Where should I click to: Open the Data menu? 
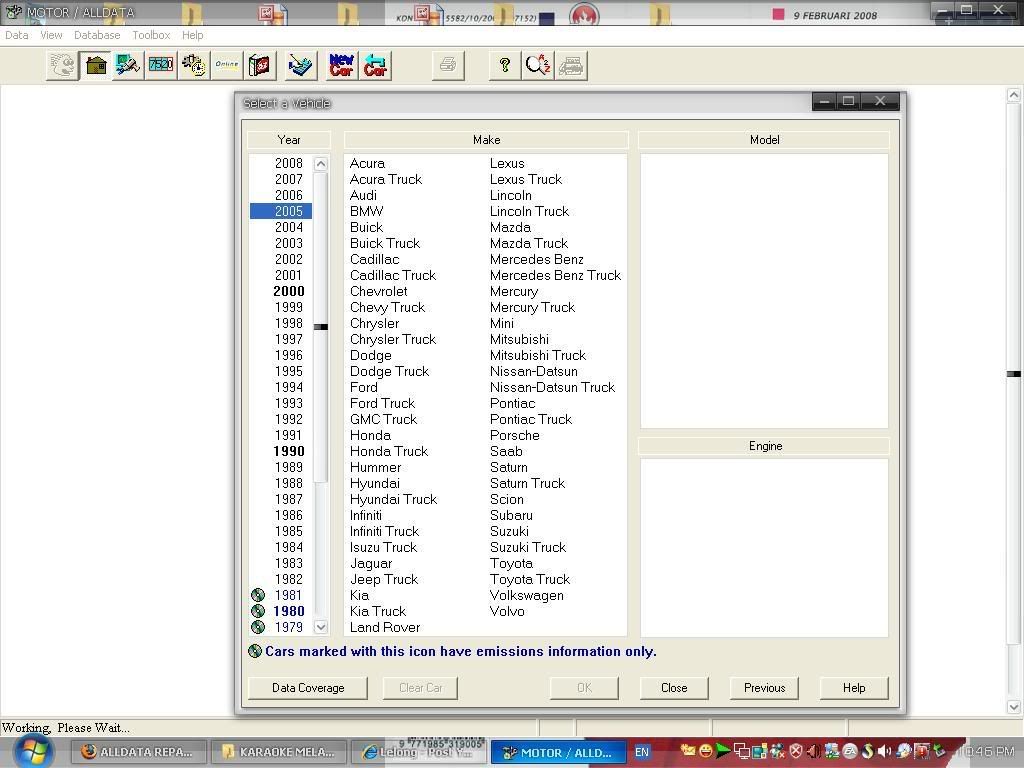click(16, 35)
